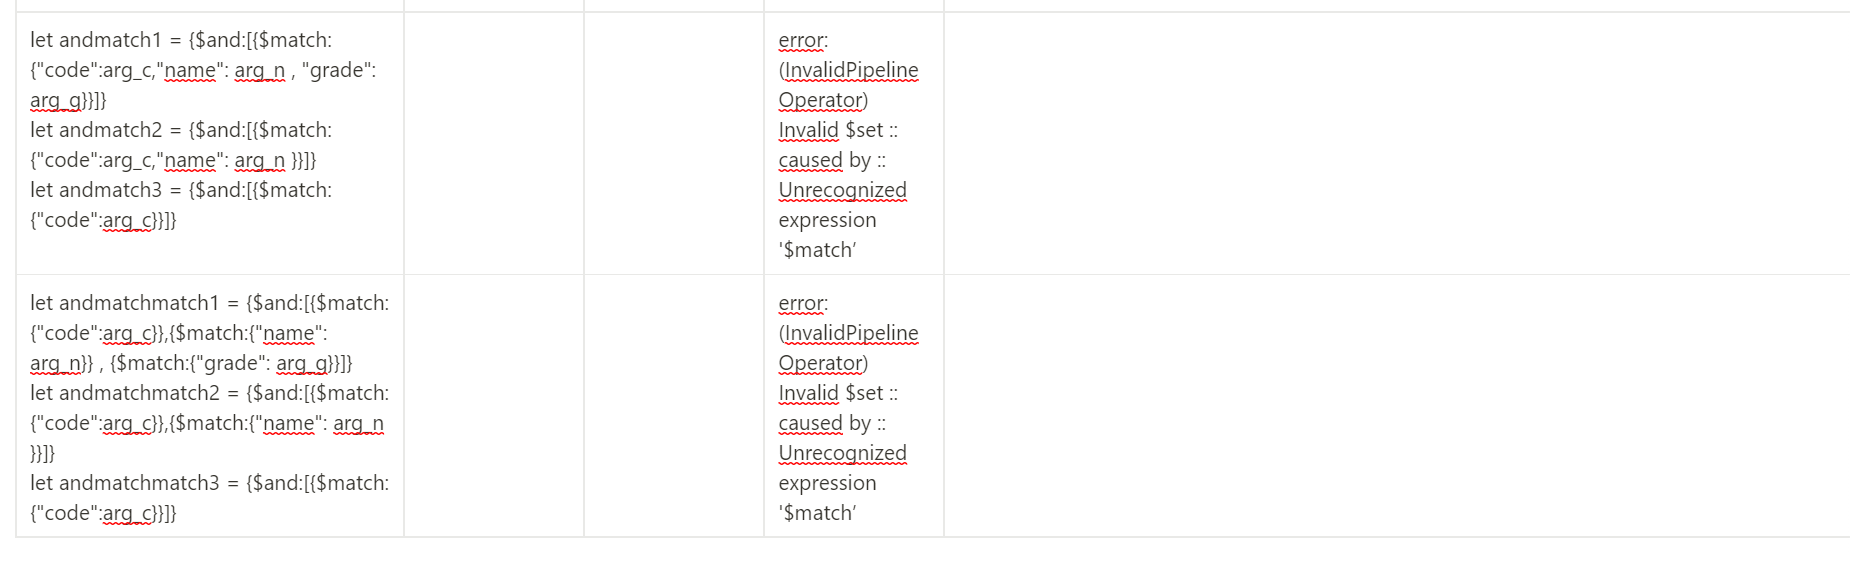Click the "andmatch3" variable name
The height and width of the screenshot is (564, 1850).
(110, 190)
